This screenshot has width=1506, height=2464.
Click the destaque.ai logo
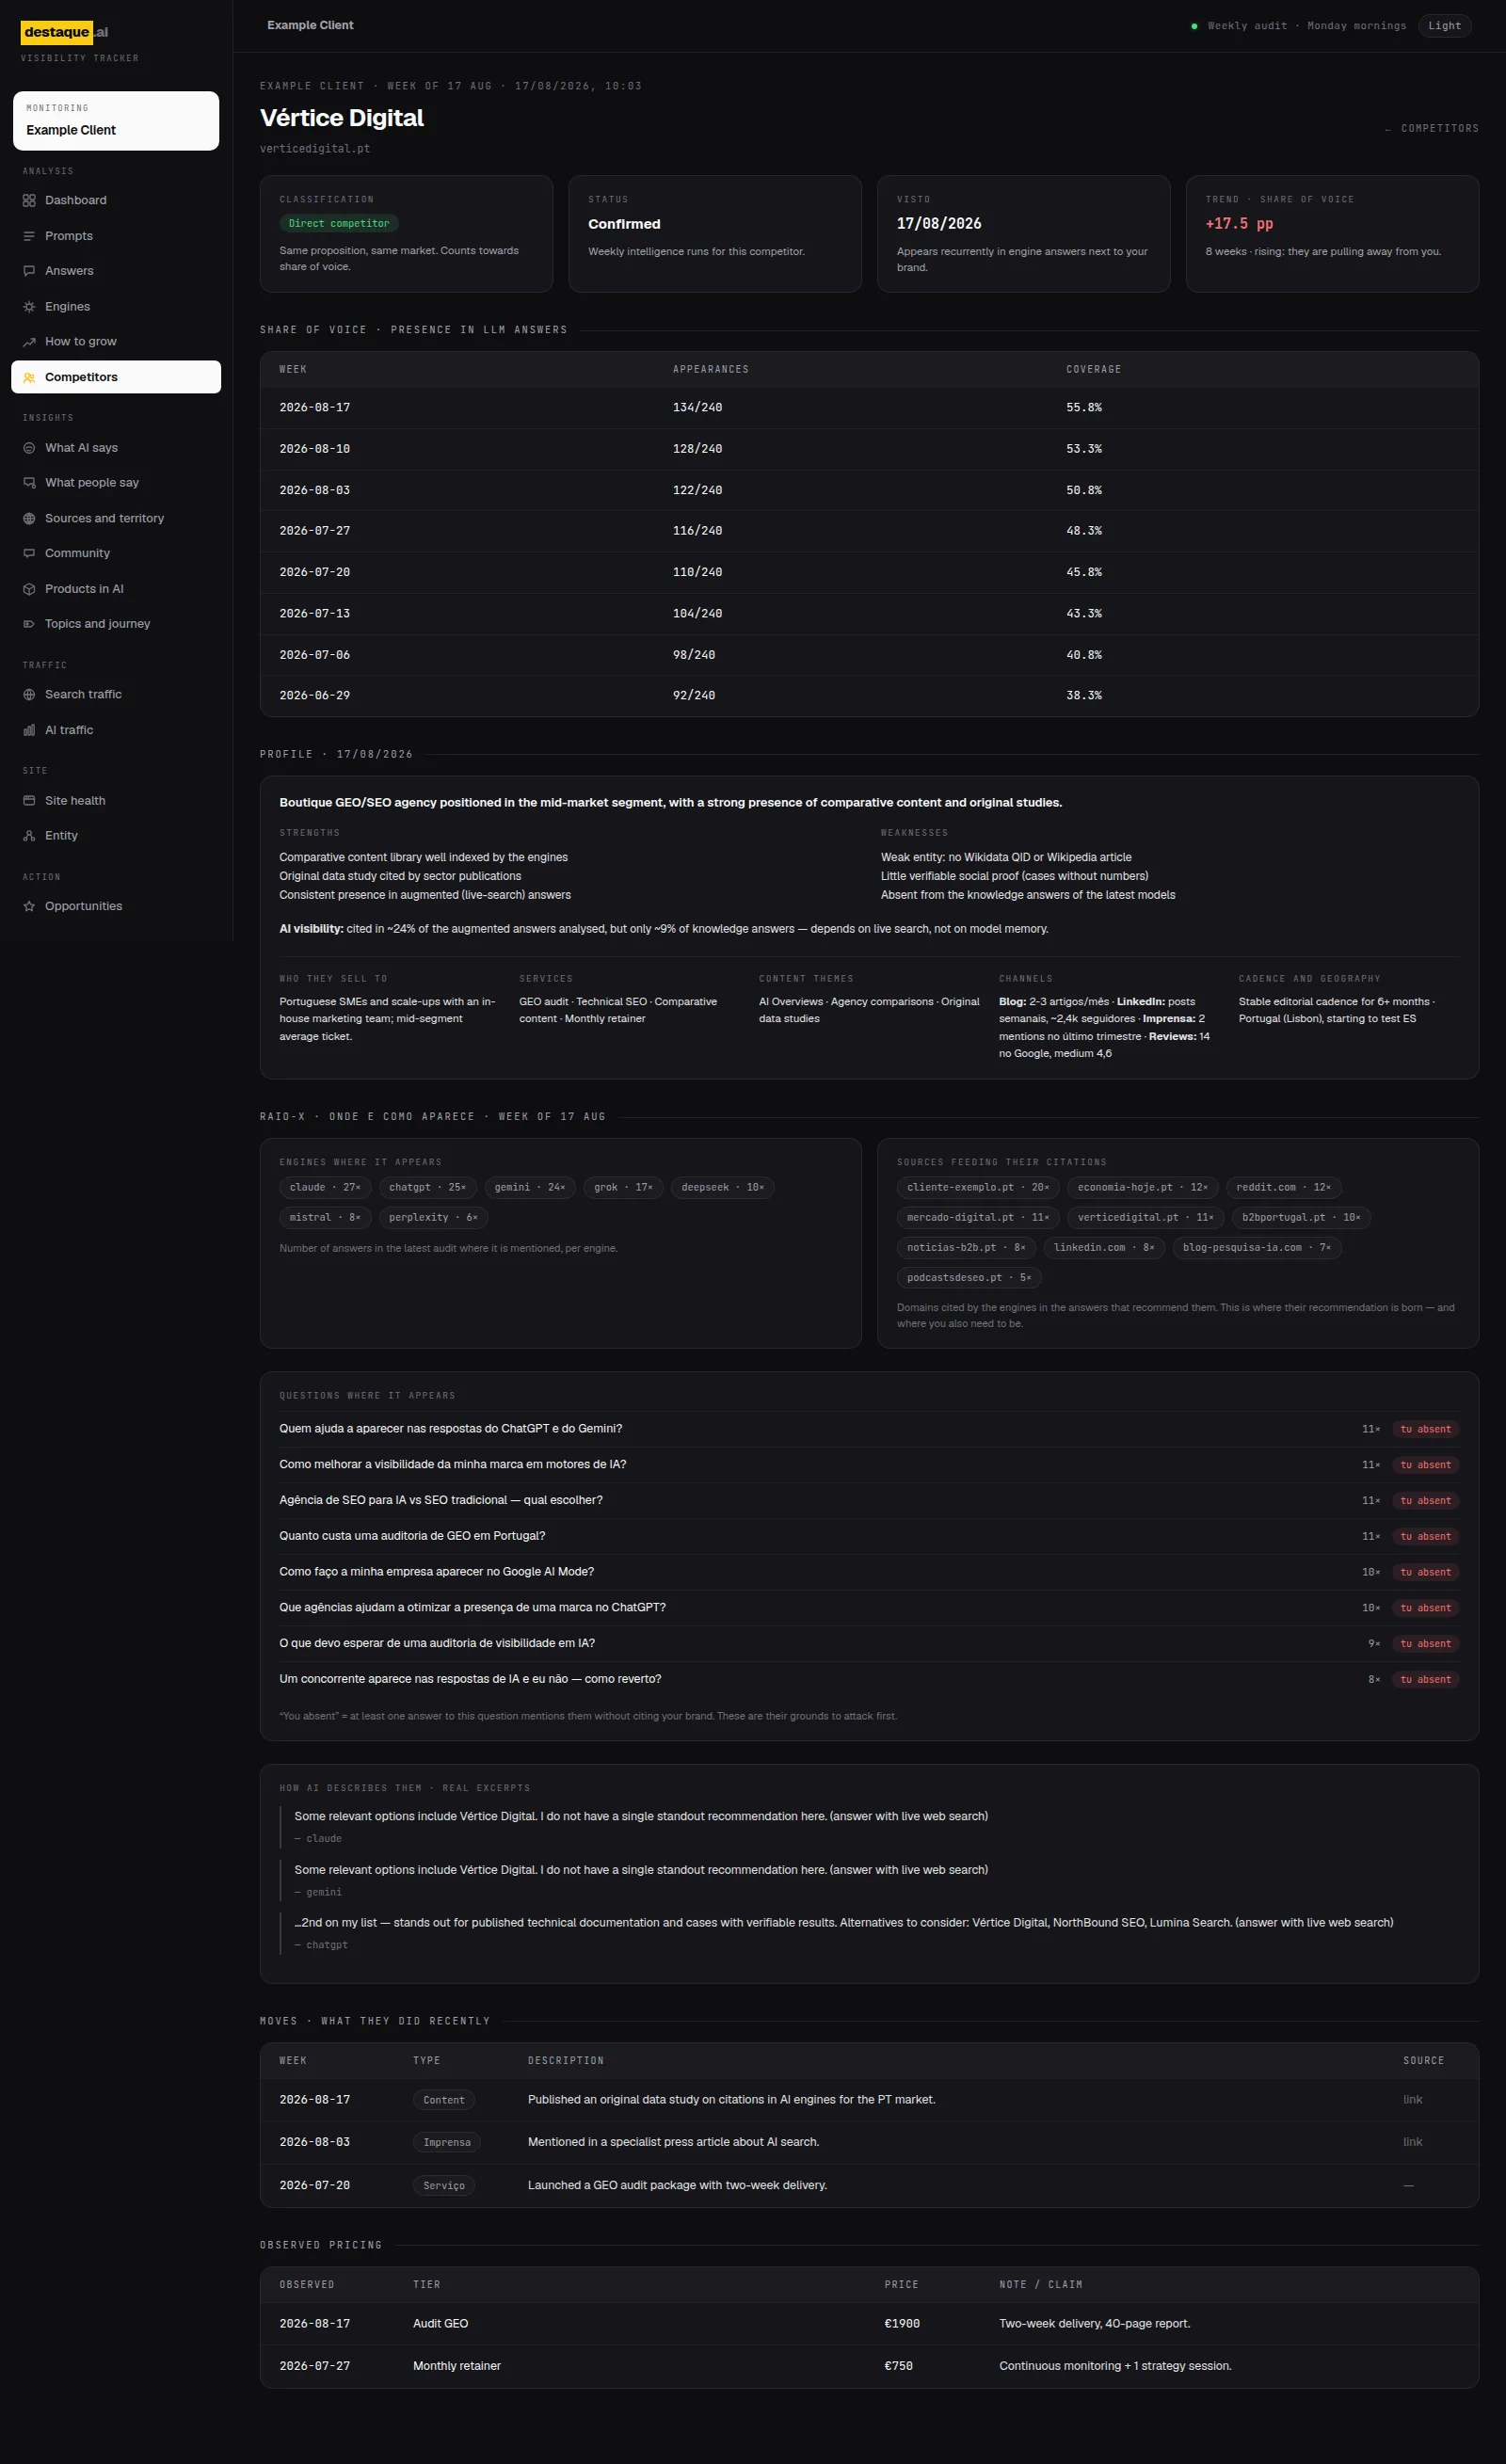pyautogui.click(x=65, y=33)
